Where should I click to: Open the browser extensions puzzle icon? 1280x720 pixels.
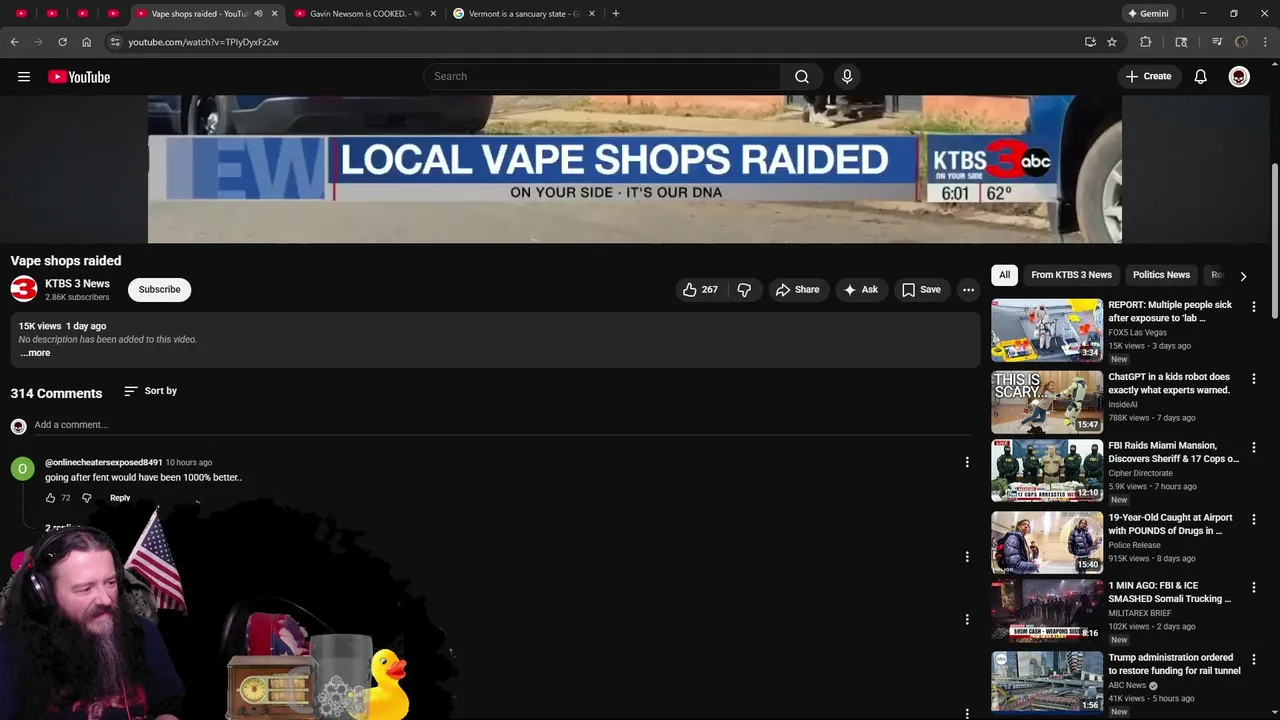click(1146, 42)
